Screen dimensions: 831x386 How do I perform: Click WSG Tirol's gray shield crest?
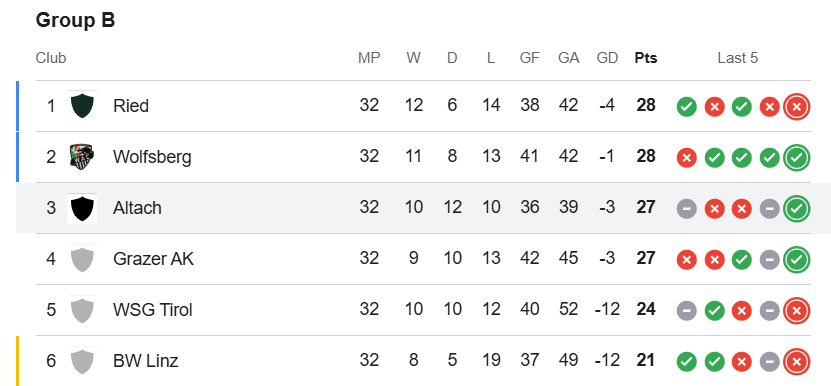click(82, 310)
